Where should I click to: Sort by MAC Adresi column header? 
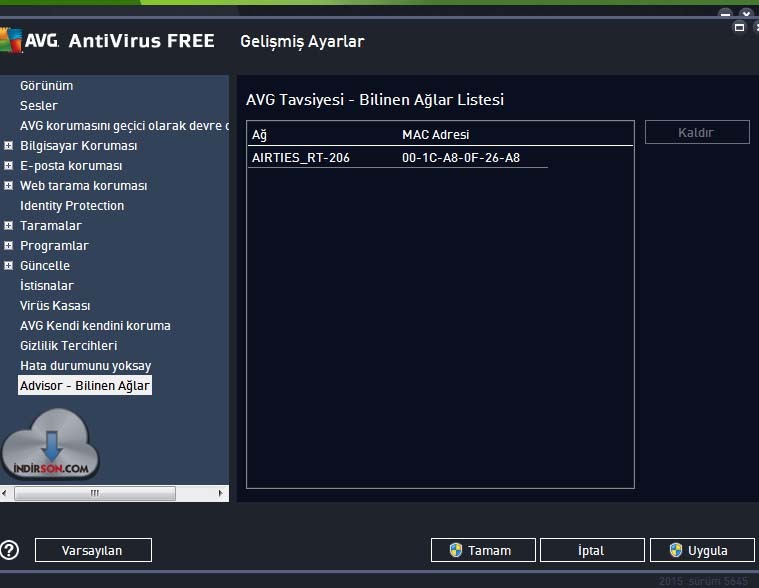pyautogui.click(x=436, y=135)
